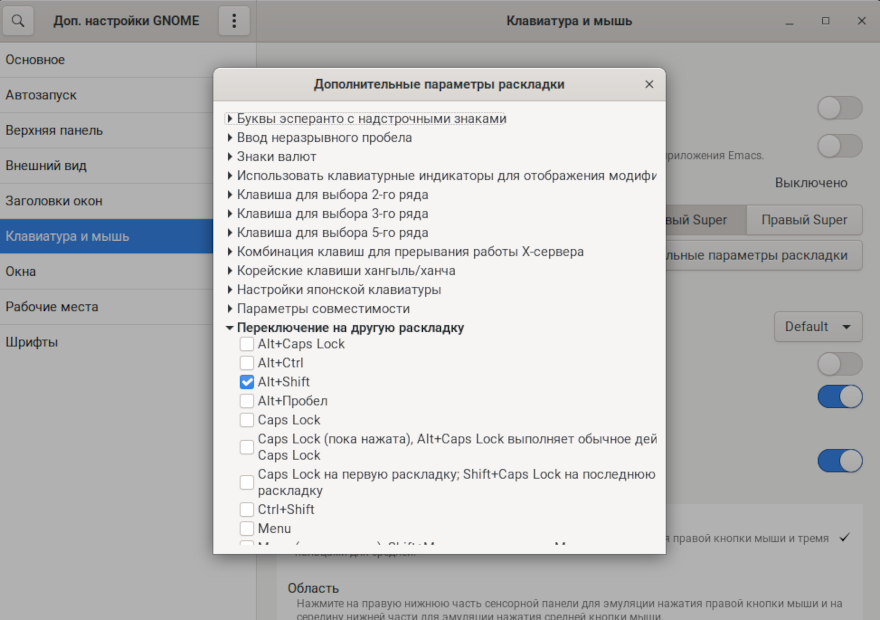Open the Шрифты sidebar section

pos(32,342)
